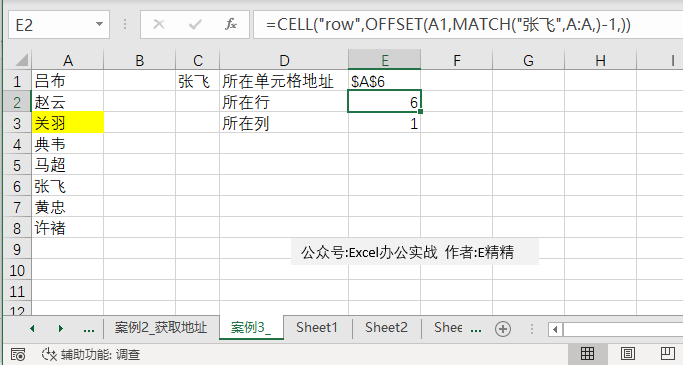Select column B header
683x365 pixels.
coord(139,60)
